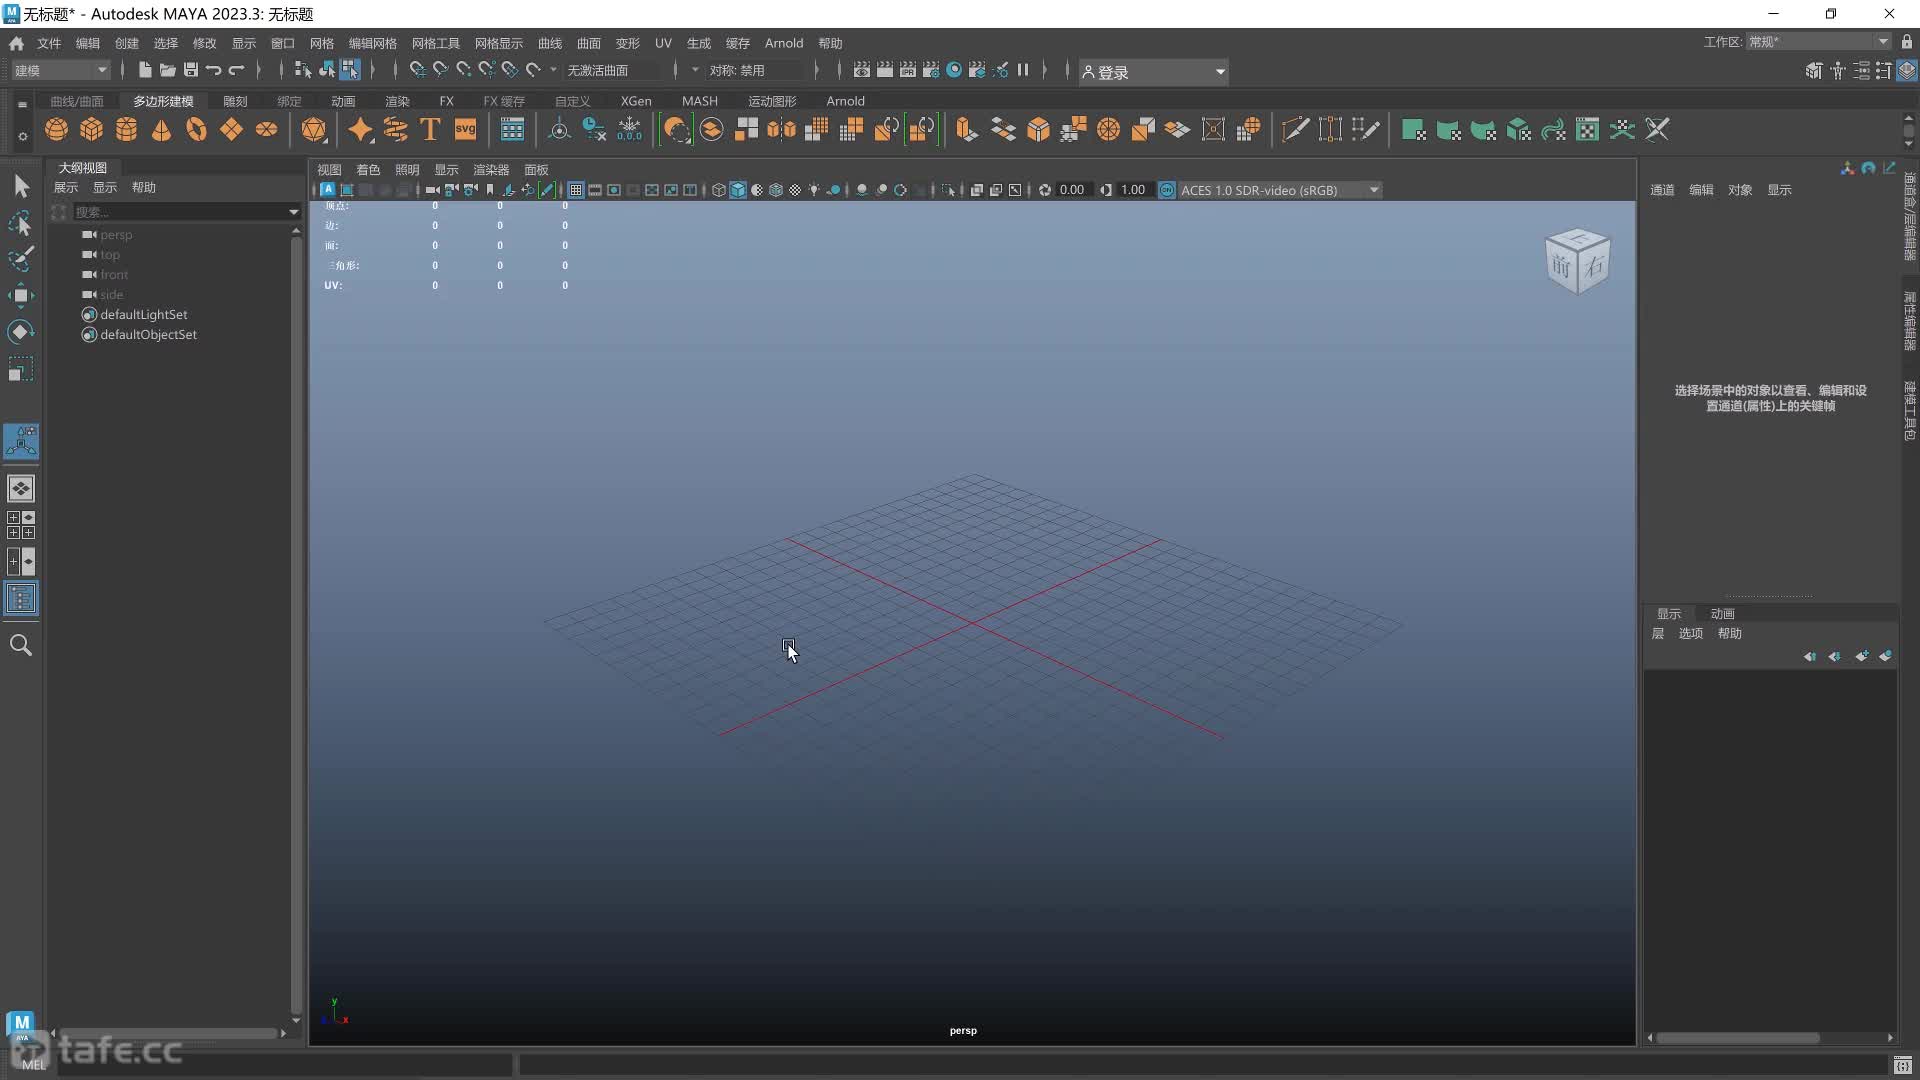Open the outliner search filter dropdown arrow
This screenshot has width=1920, height=1080.
pos(293,212)
